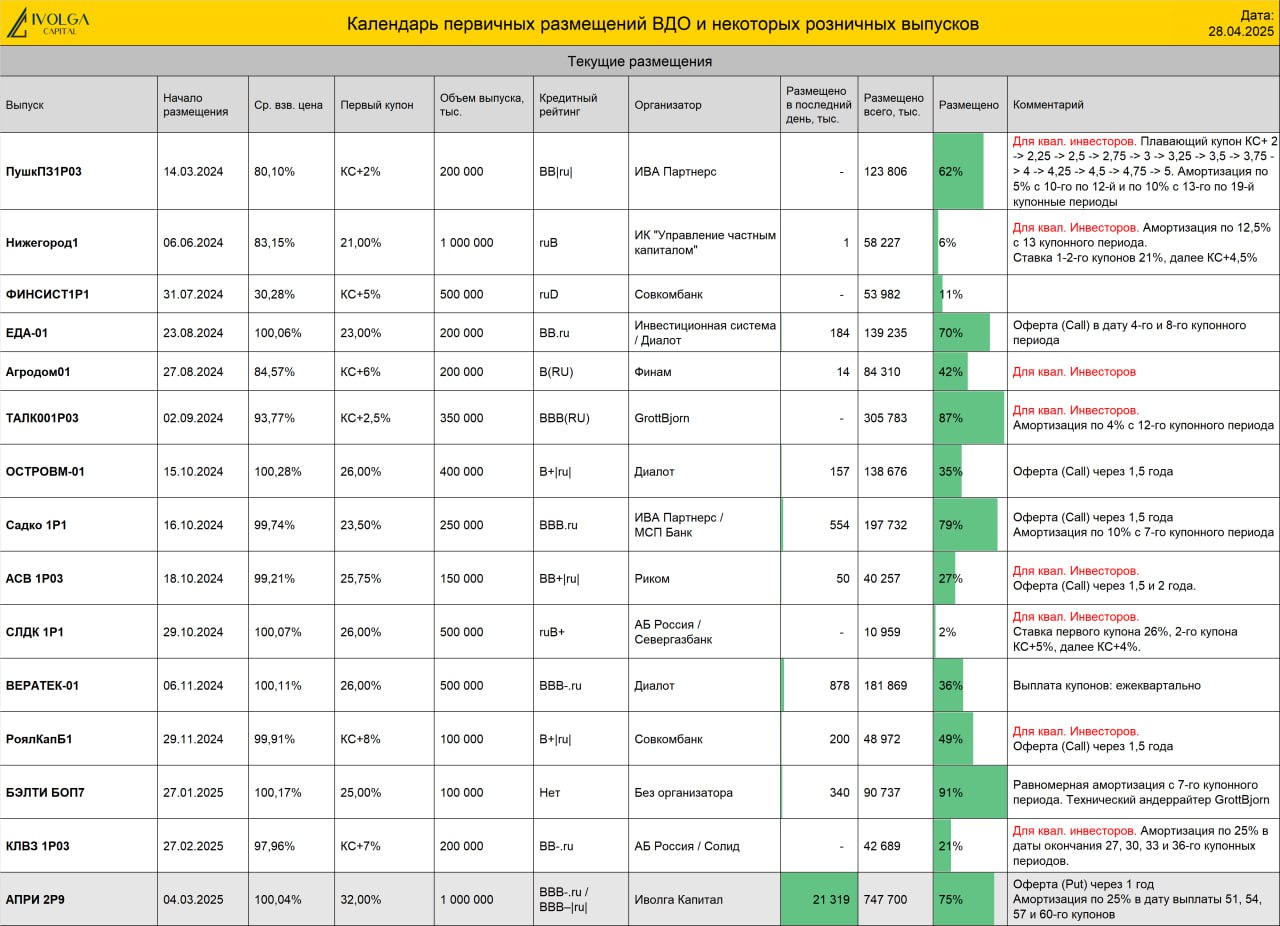Select issue volume 400 000
This screenshot has width=1280, height=926.
pos(461,471)
